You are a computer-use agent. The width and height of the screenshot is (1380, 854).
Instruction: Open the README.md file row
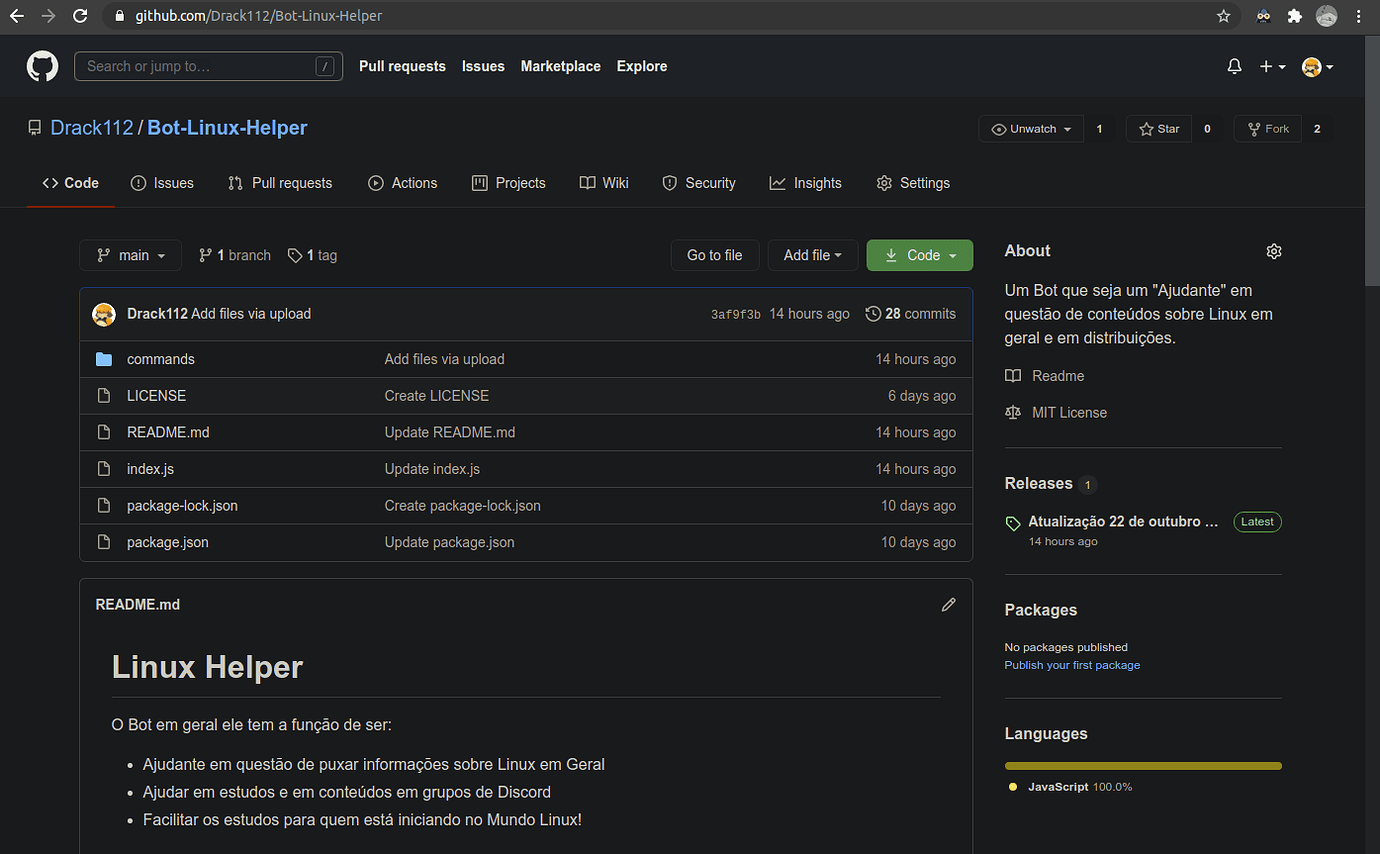[526, 433]
